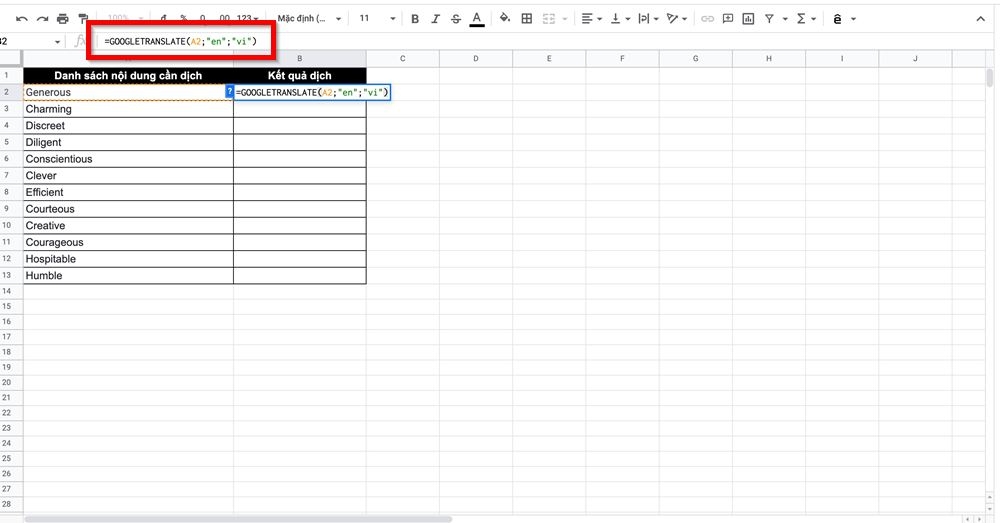This screenshot has height=523, width=1000.
Task: Select the cell containing 'Discreet'
Action: (128, 126)
